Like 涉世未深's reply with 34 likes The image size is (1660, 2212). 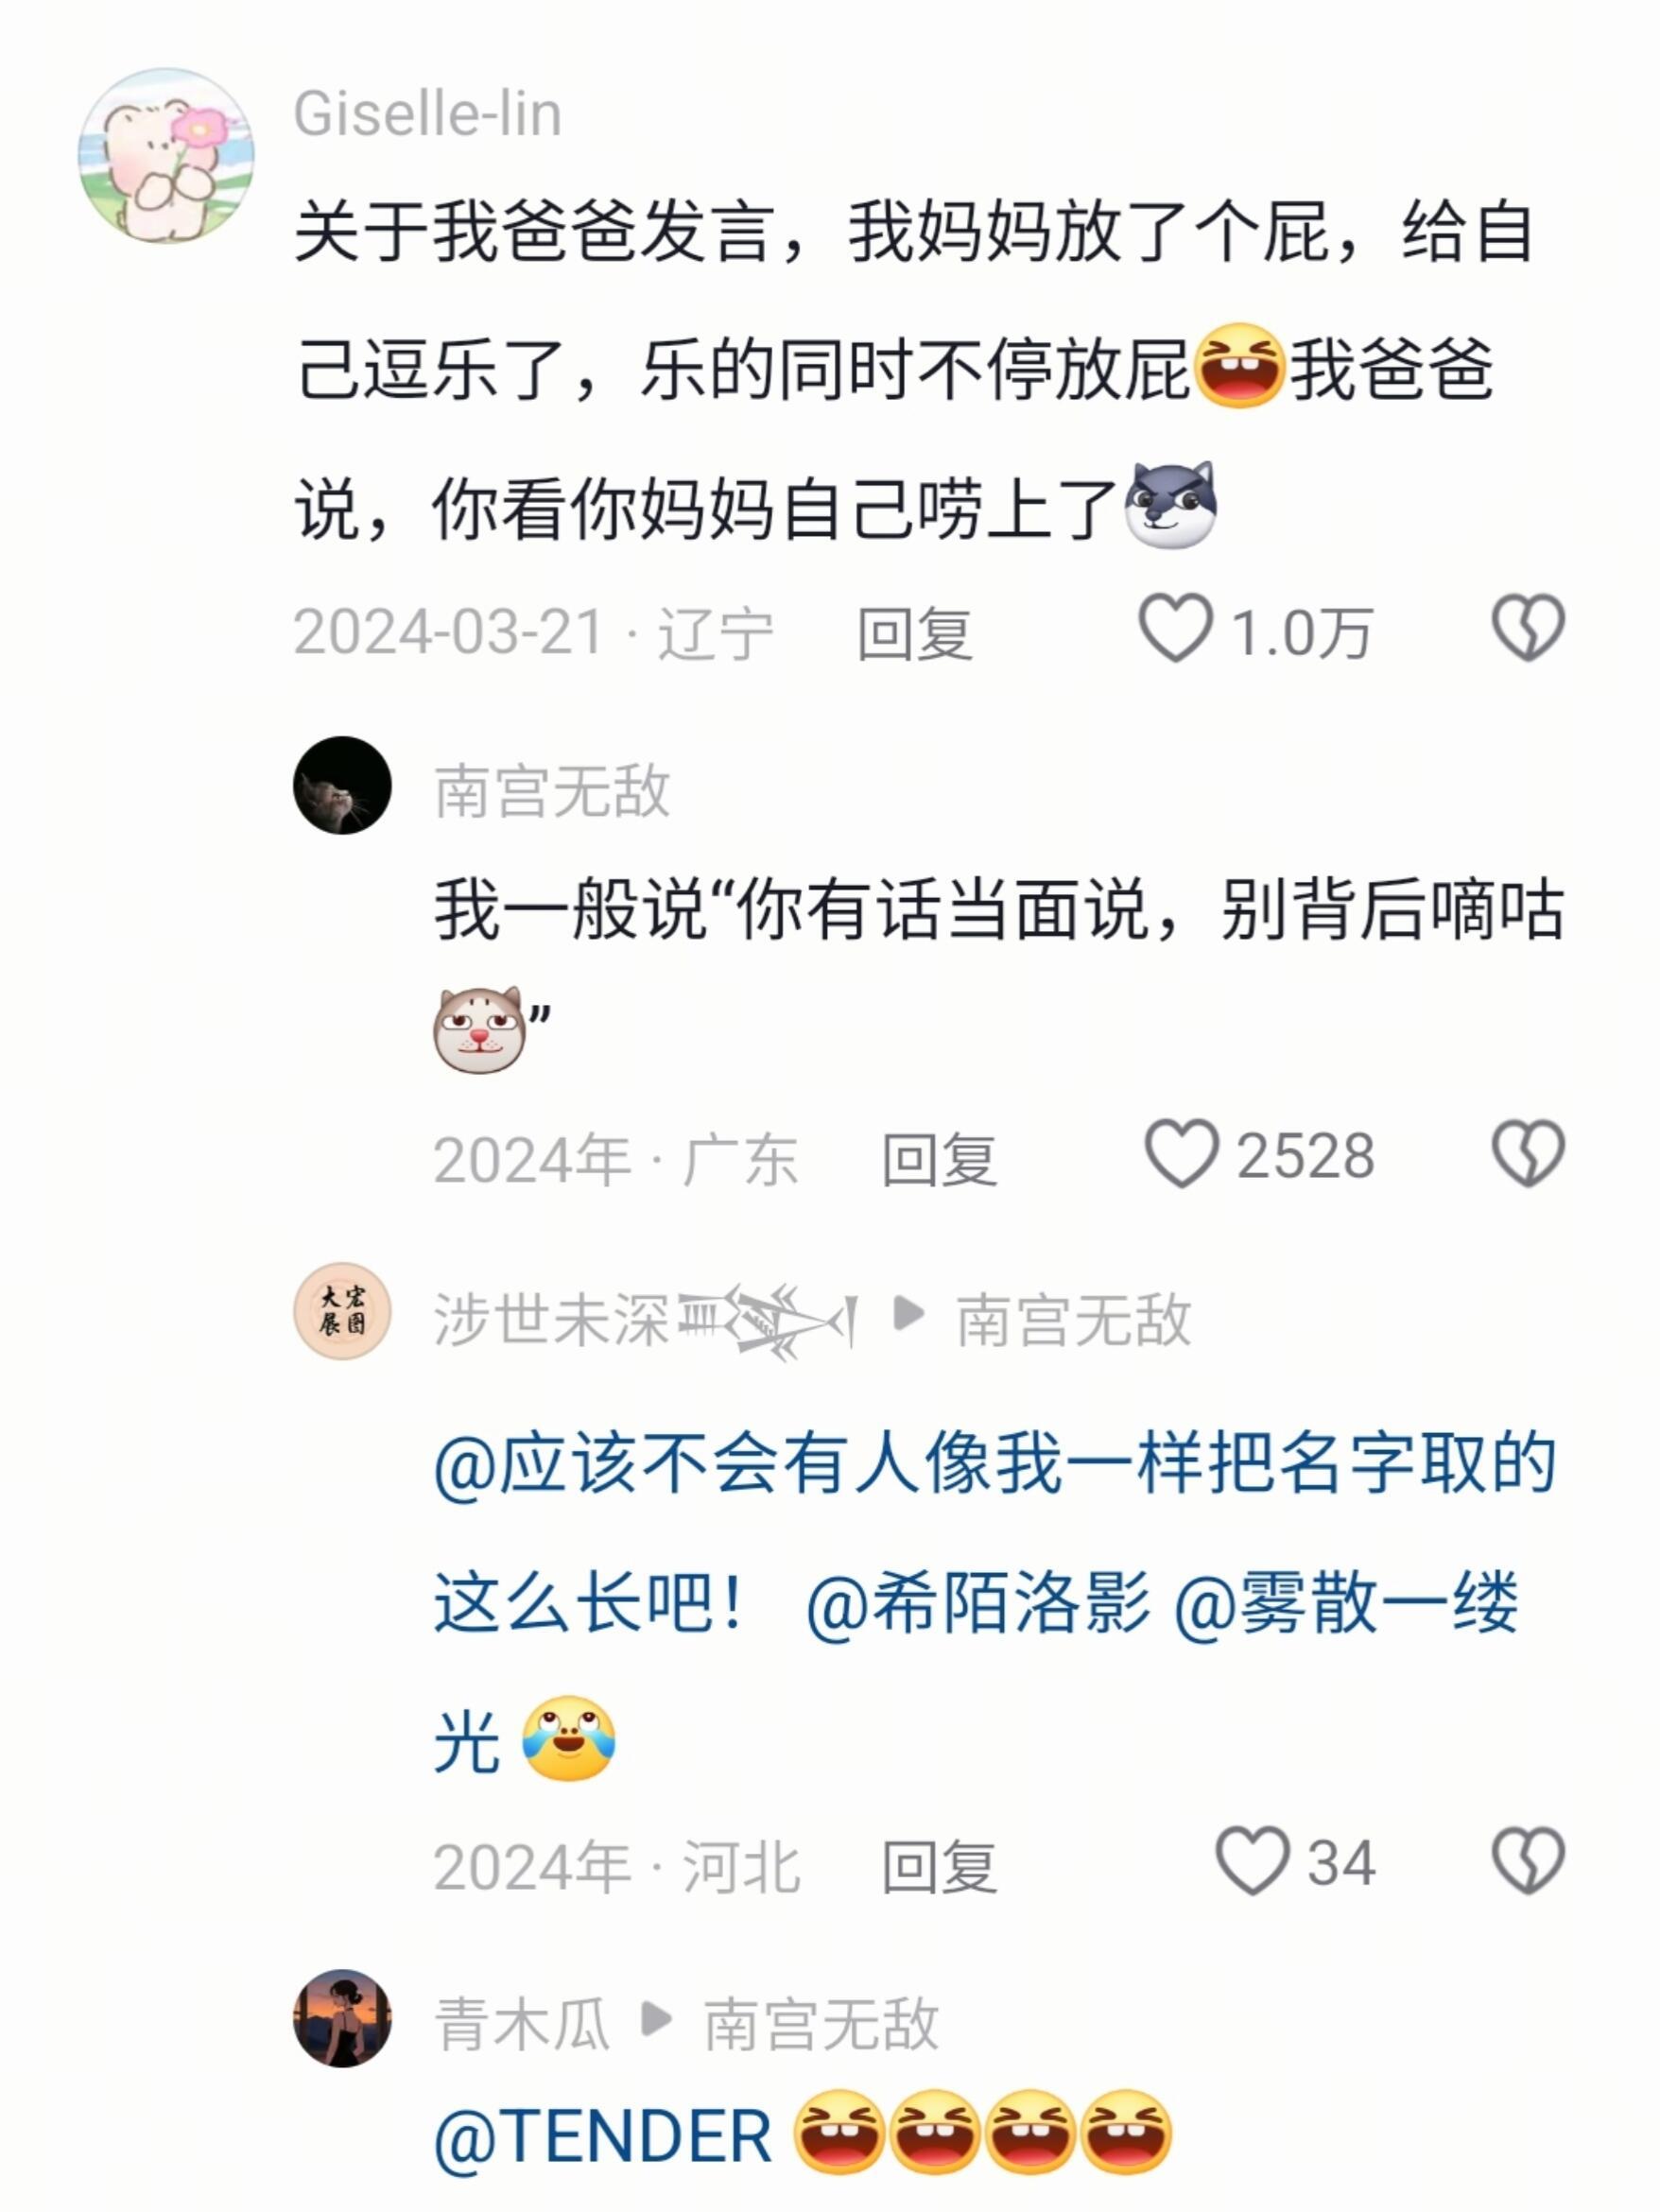[x=1251, y=1861]
